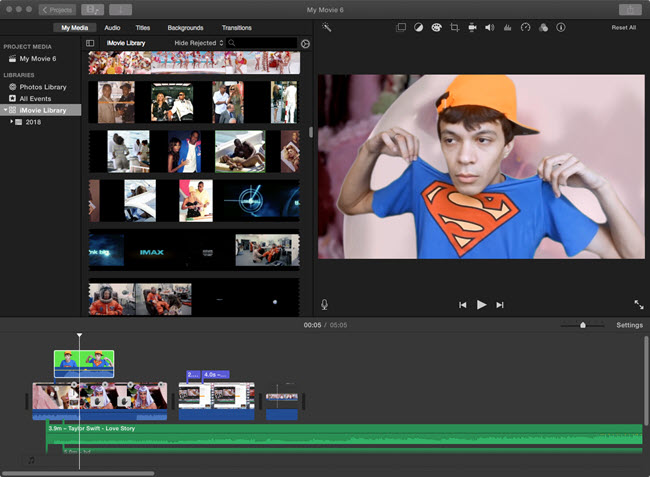The height and width of the screenshot is (477, 650).
Task: Show the clip information inspector
Action: coord(560,28)
